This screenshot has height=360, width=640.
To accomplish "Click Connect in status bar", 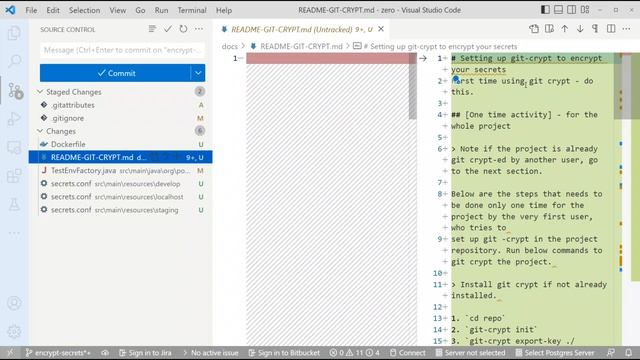I will click(408, 353).
